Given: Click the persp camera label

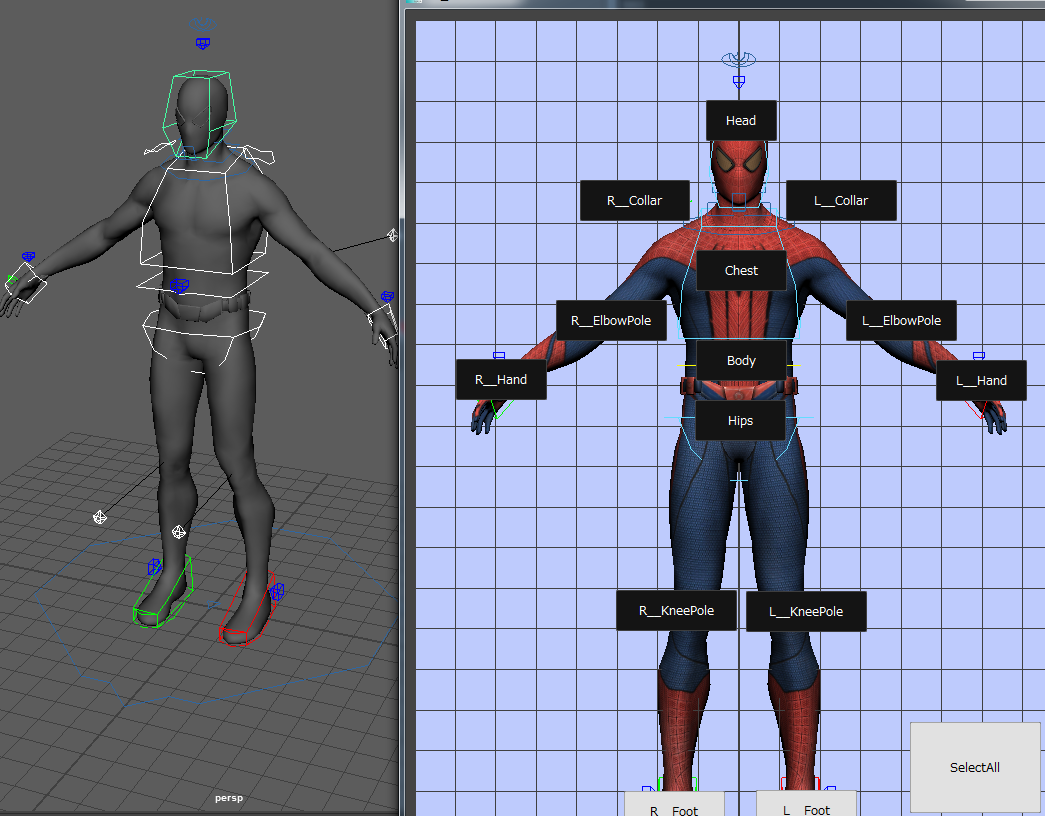Looking at the screenshot, I should point(229,798).
